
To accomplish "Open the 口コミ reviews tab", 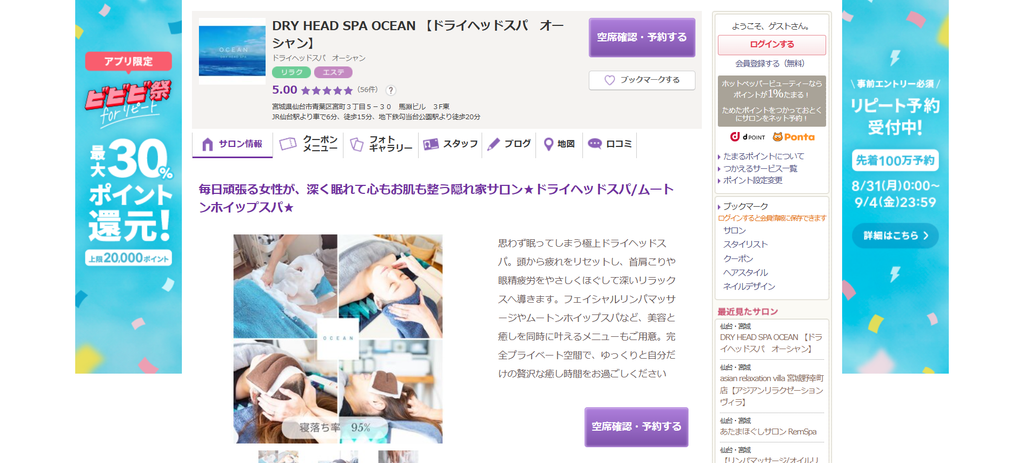I will pyautogui.click(x=609, y=144).
